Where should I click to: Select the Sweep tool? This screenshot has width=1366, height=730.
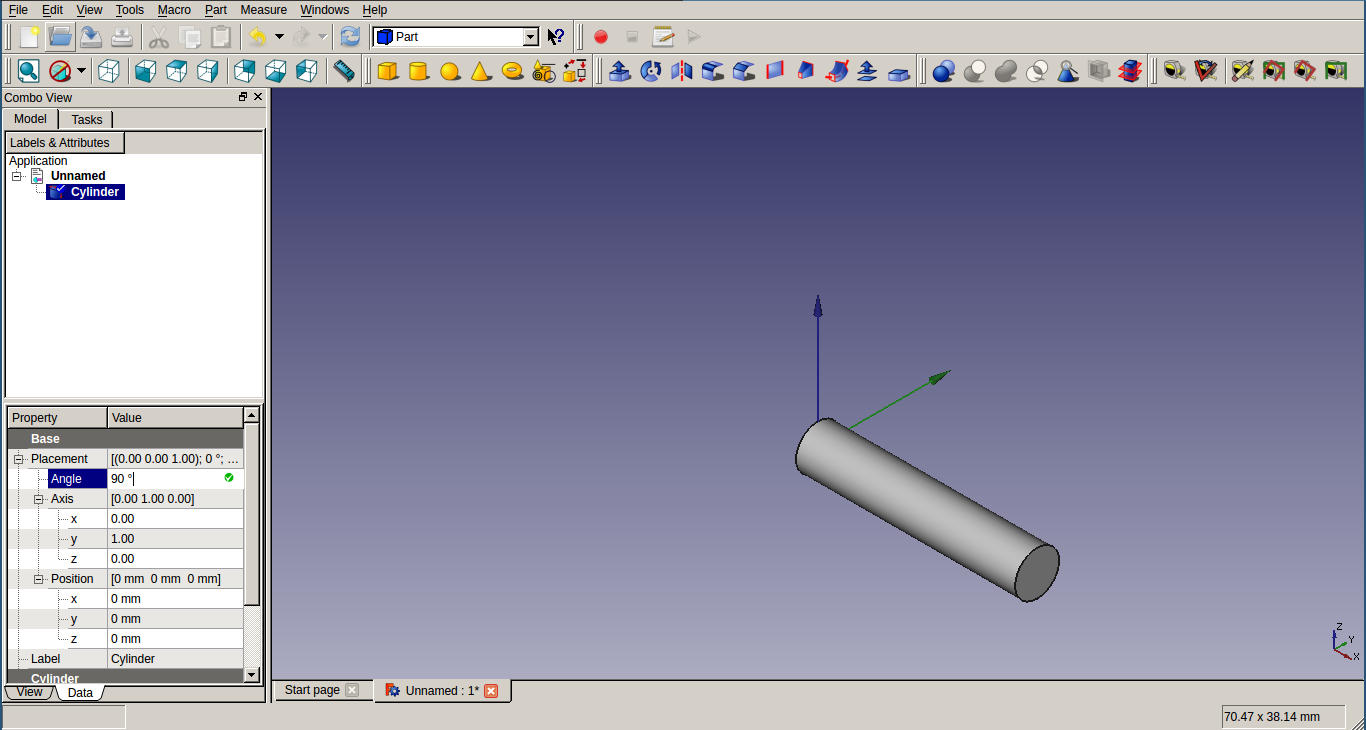837,71
